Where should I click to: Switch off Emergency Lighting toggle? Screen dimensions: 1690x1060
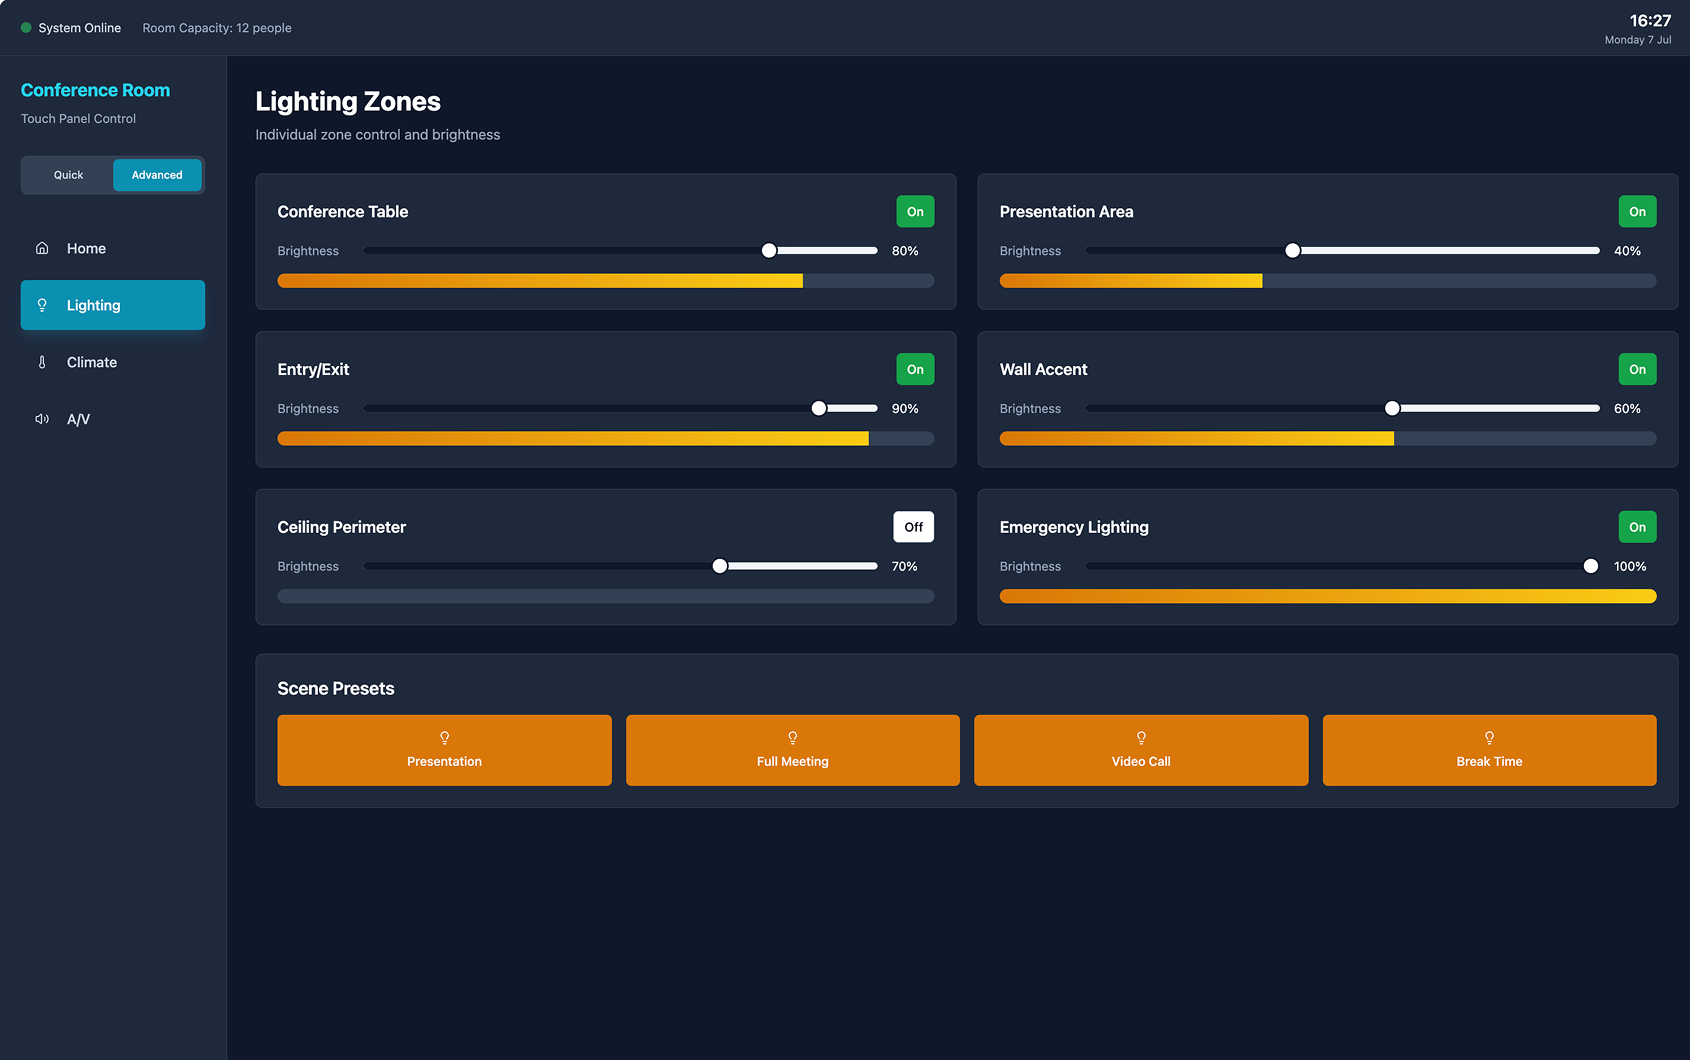pyautogui.click(x=1637, y=527)
